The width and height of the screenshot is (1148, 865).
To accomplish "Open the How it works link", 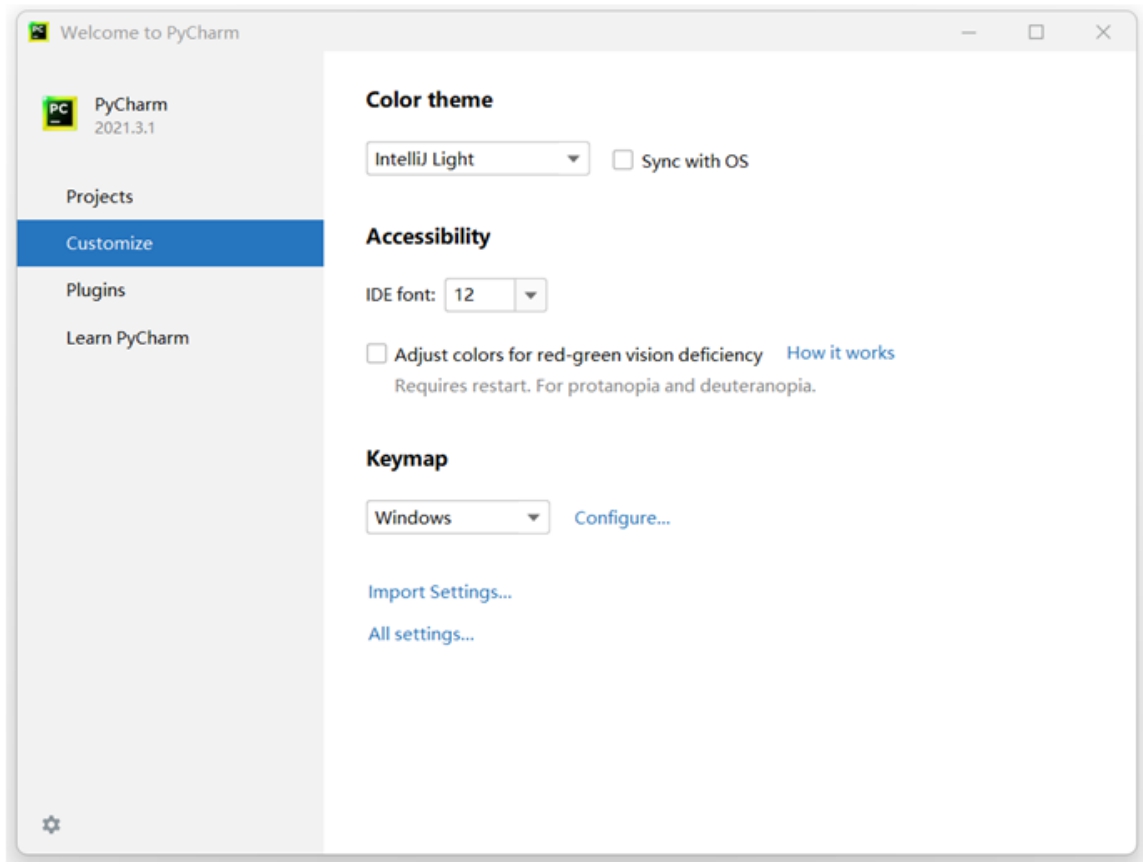I will (x=840, y=353).
